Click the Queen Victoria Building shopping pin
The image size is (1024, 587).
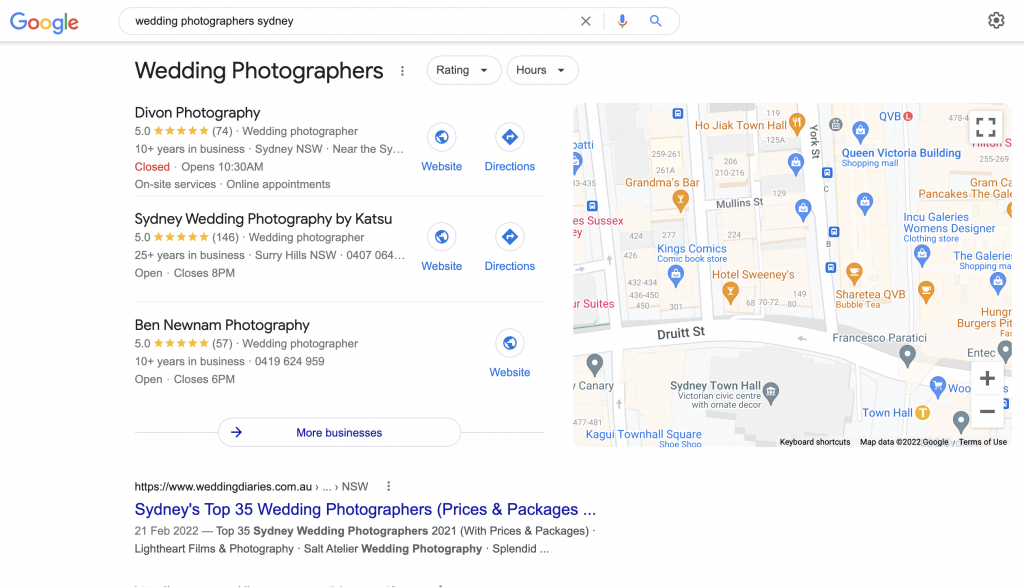point(861,131)
